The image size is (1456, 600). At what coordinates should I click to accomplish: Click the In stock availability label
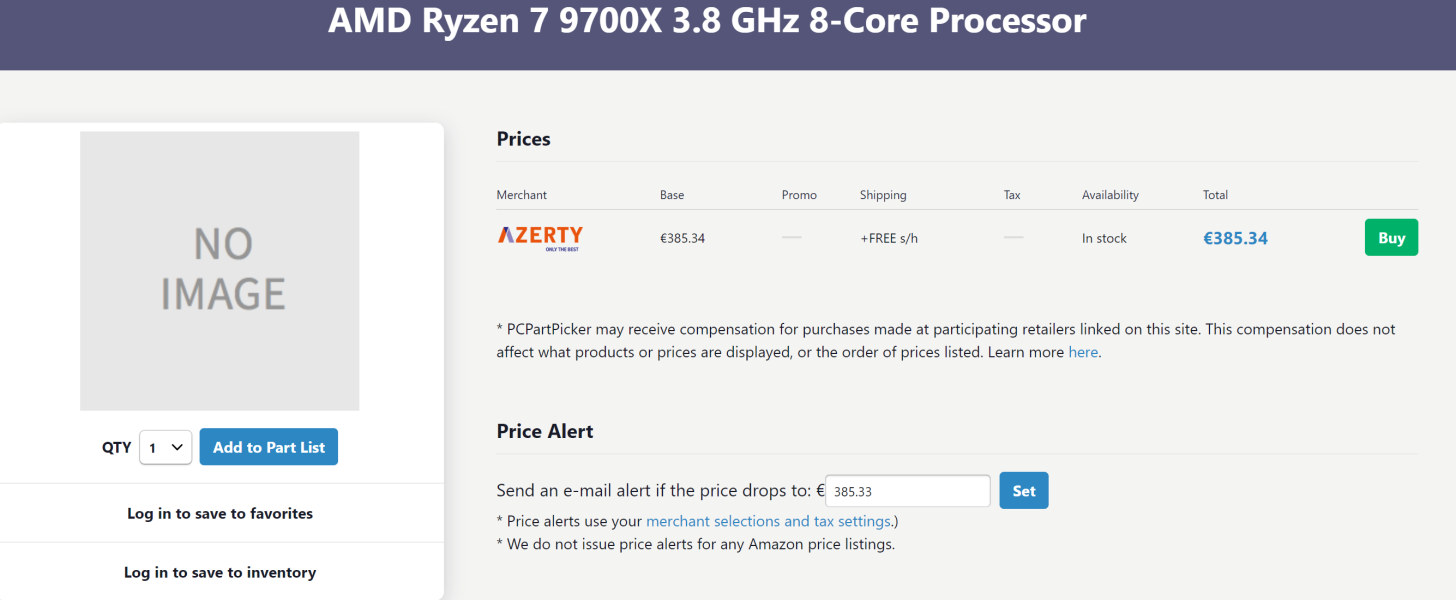1104,237
